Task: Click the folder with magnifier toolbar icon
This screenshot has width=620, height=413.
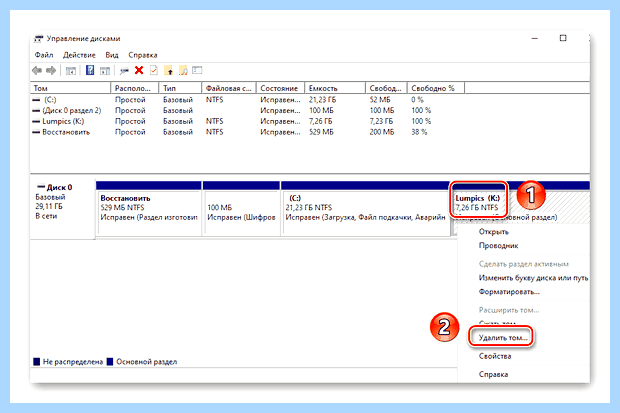Action: (183, 70)
